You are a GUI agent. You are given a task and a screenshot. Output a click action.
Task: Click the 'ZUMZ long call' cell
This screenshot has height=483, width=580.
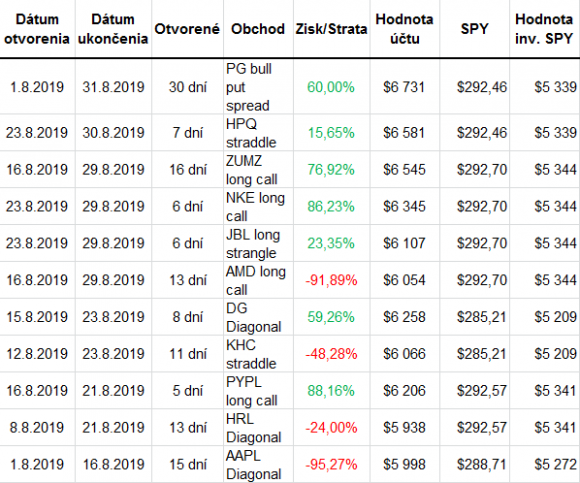258,169
